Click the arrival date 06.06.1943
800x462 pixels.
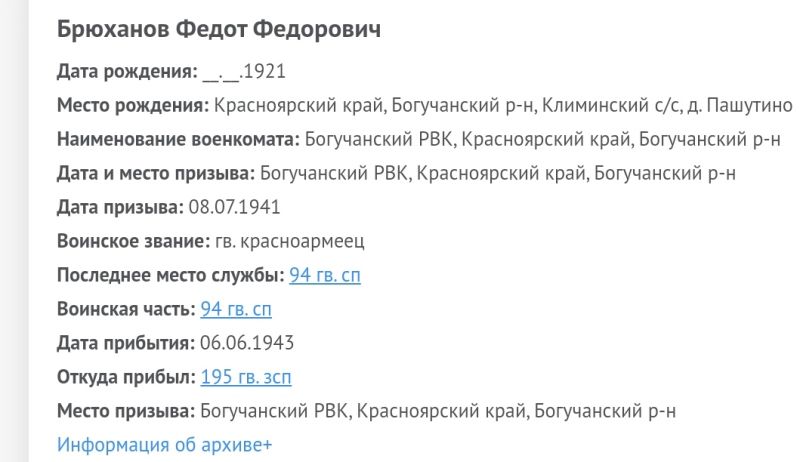coord(247,343)
